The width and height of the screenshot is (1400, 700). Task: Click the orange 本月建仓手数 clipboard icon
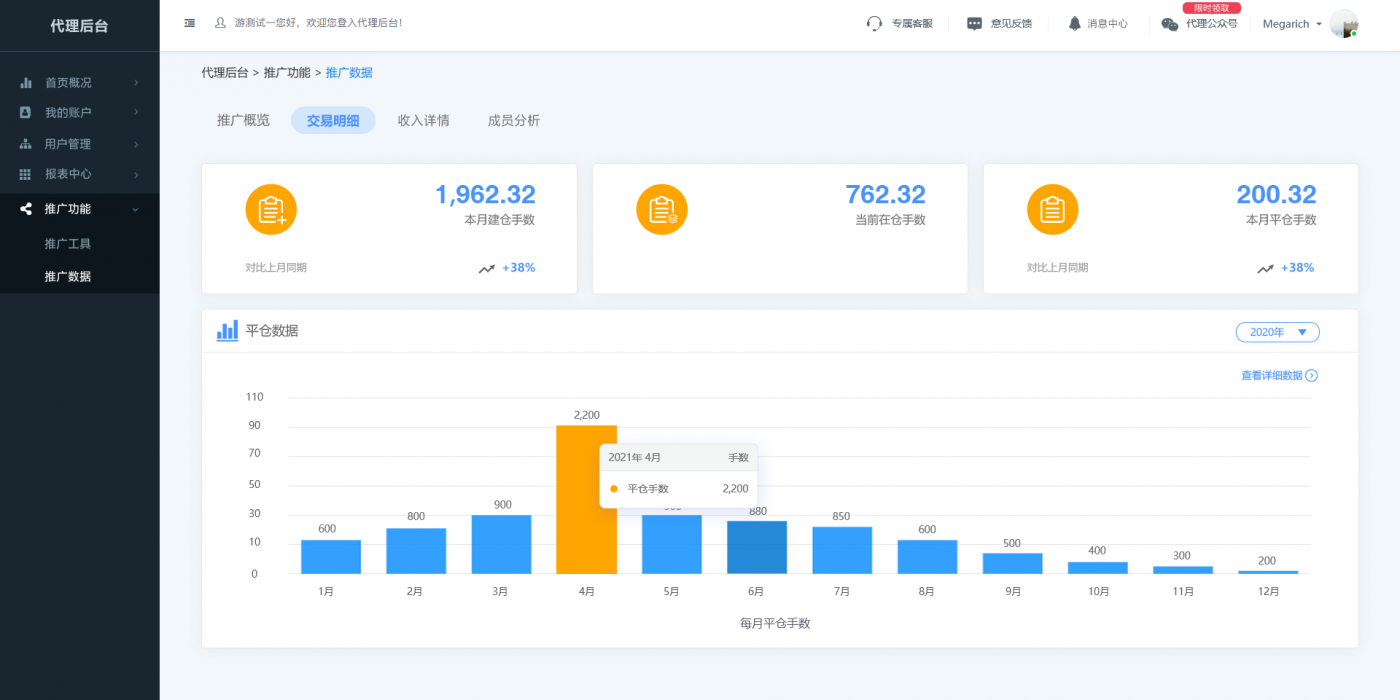(271, 210)
